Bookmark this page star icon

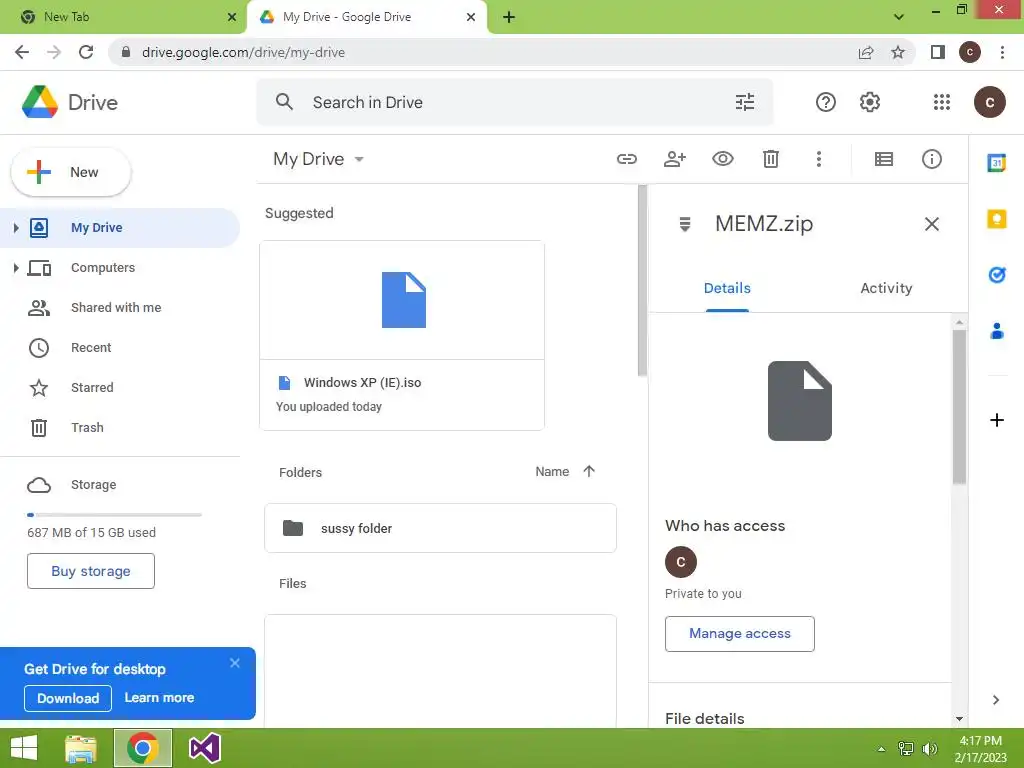pyautogui.click(x=898, y=52)
